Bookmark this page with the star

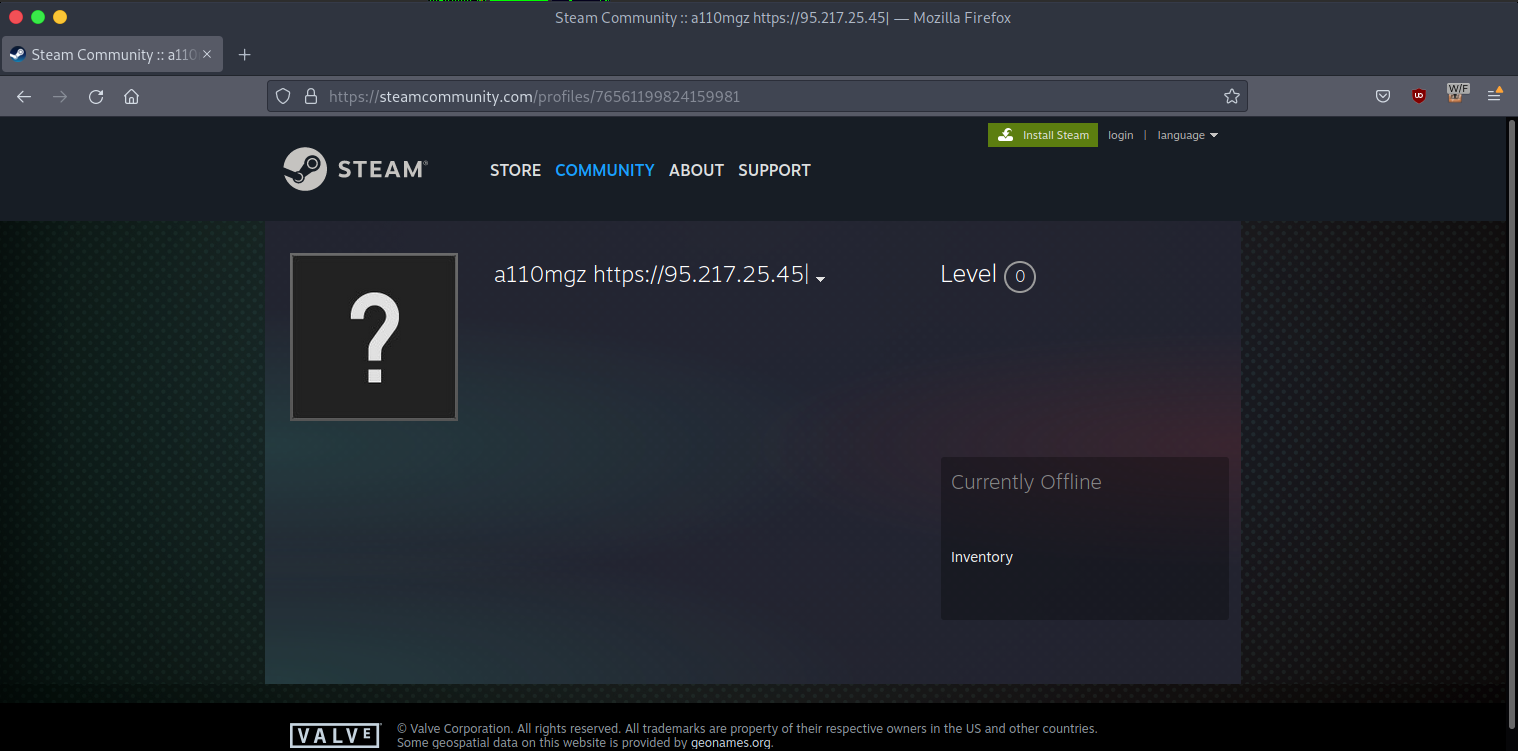click(x=1232, y=97)
